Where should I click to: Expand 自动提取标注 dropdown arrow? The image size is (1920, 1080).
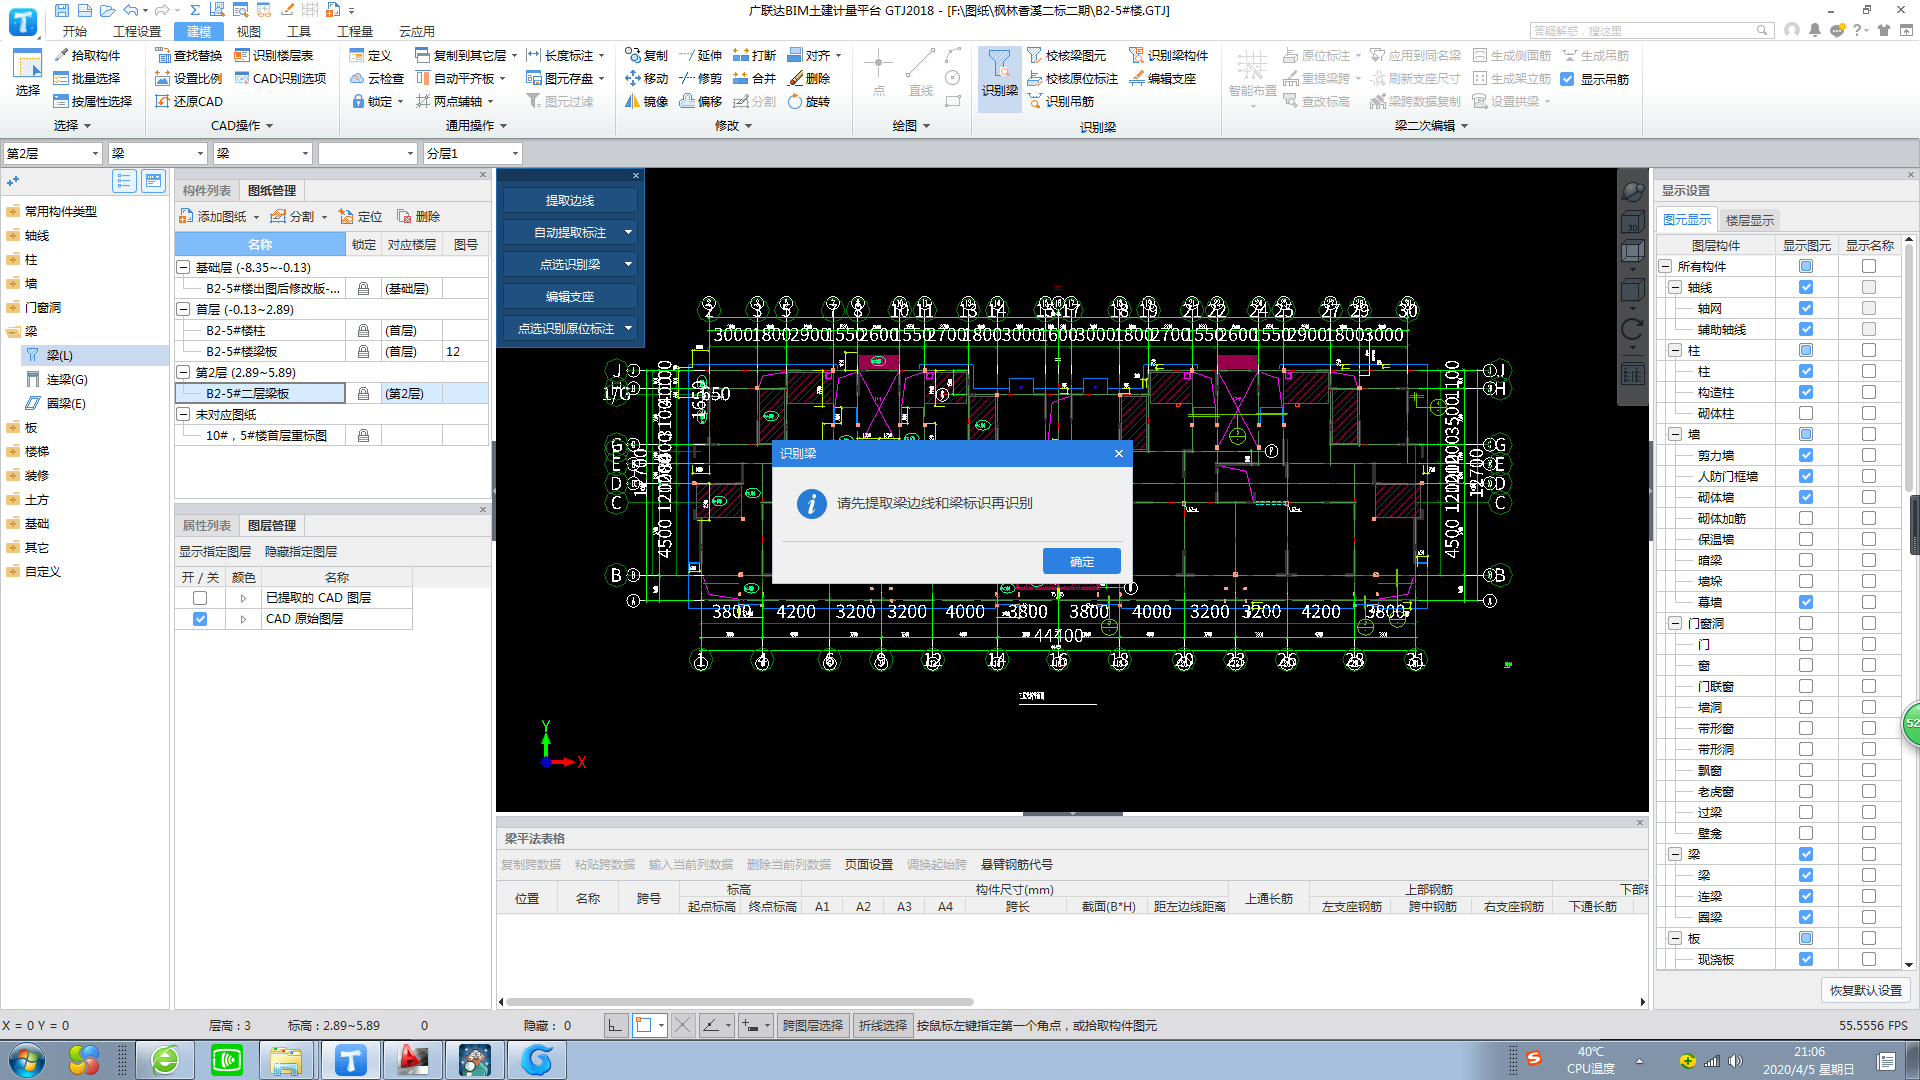629,232
